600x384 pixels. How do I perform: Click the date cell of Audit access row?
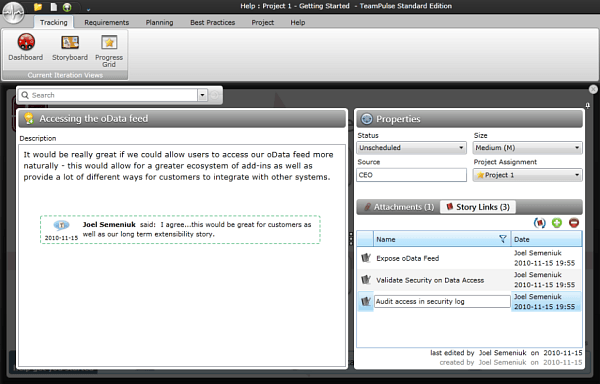click(x=546, y=301)
